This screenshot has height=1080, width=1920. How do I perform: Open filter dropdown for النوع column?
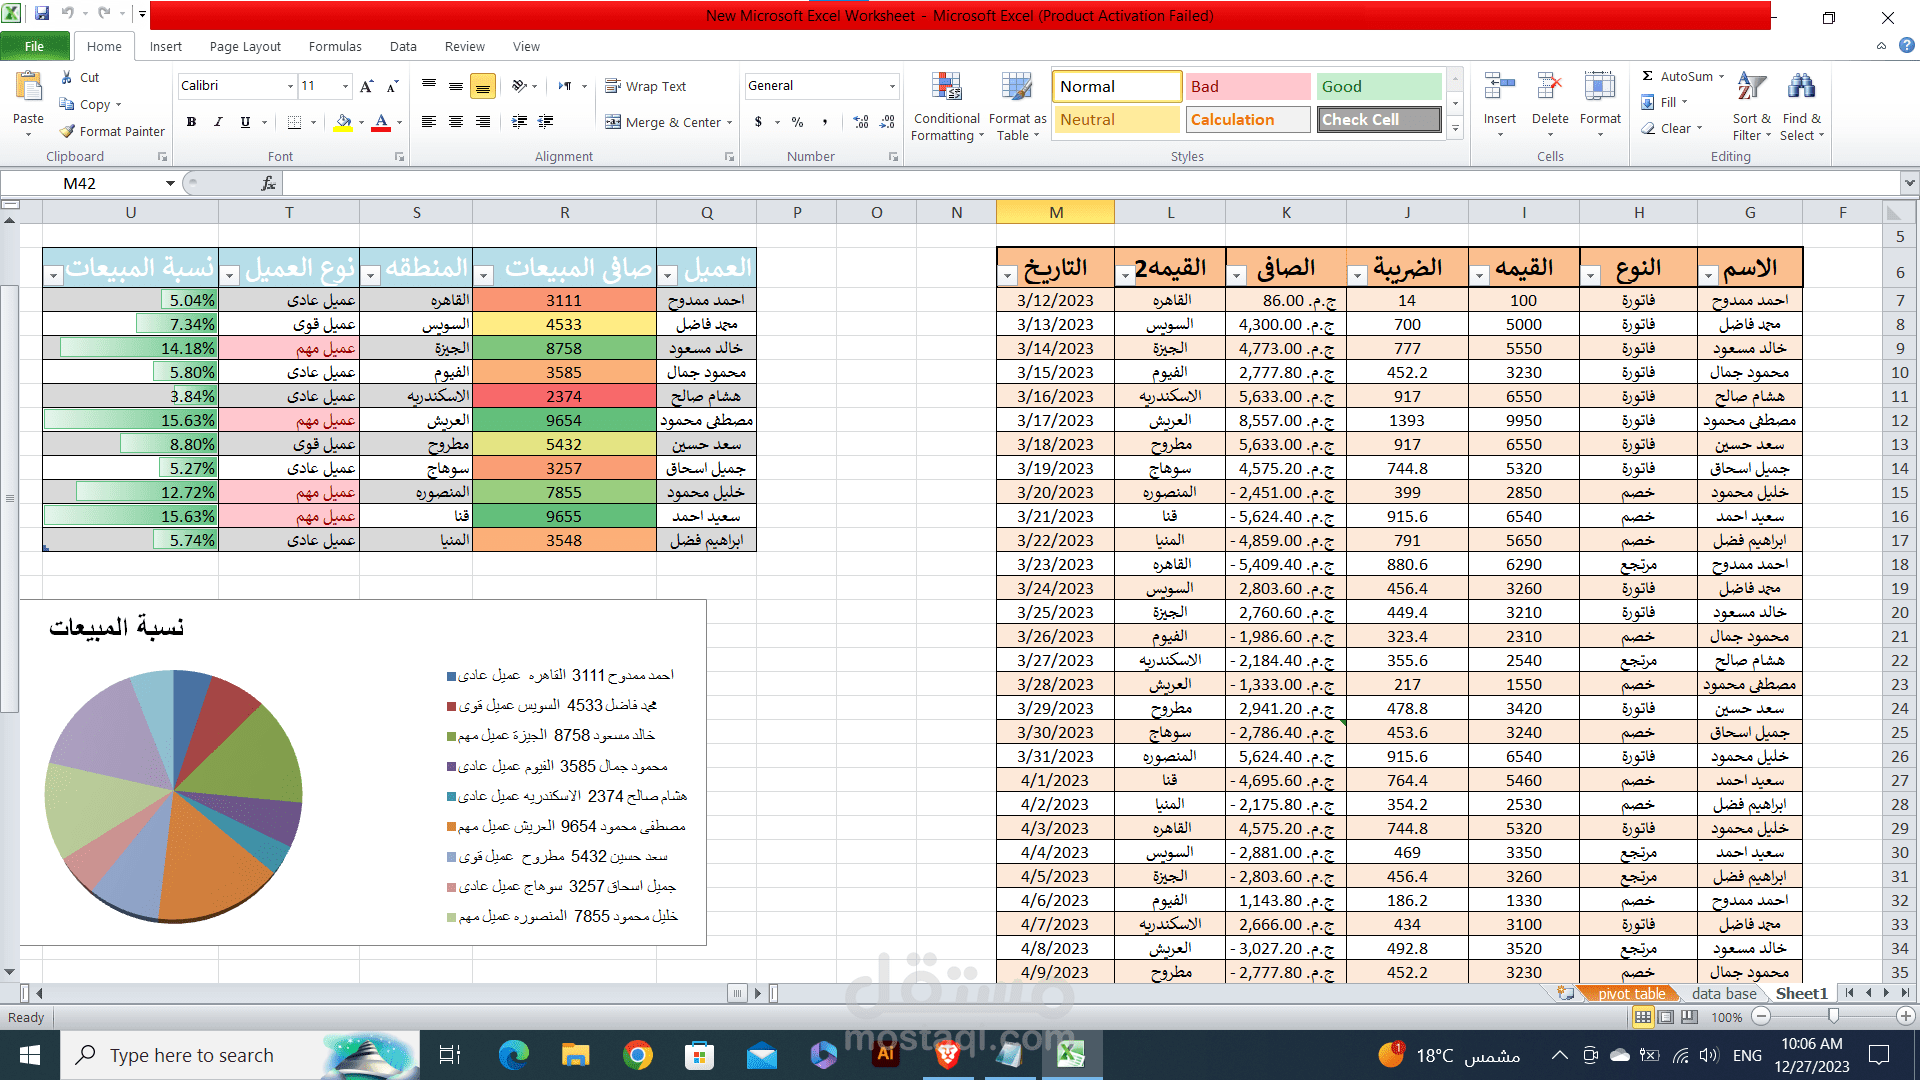1591,275
